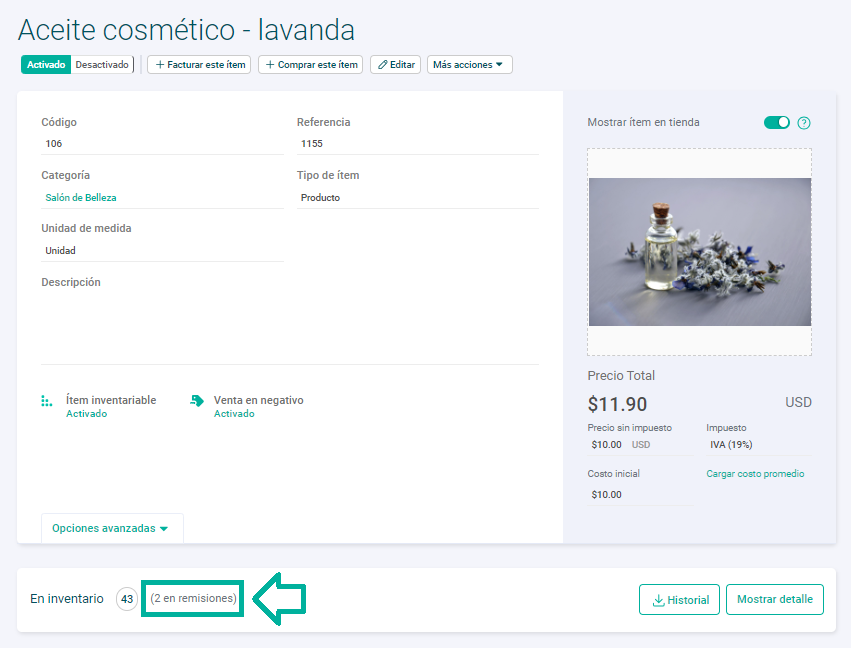Image resolution: width=851 pixels, height=648 pixels.
Task: Click the Historial button
Action: point(679,599)
